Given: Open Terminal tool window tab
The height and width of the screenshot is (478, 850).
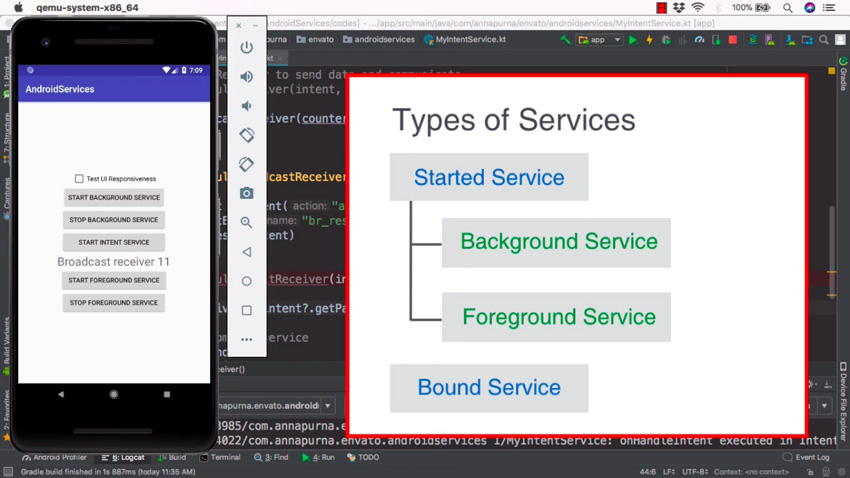Looking at the screenshot, I should (220, 457).
